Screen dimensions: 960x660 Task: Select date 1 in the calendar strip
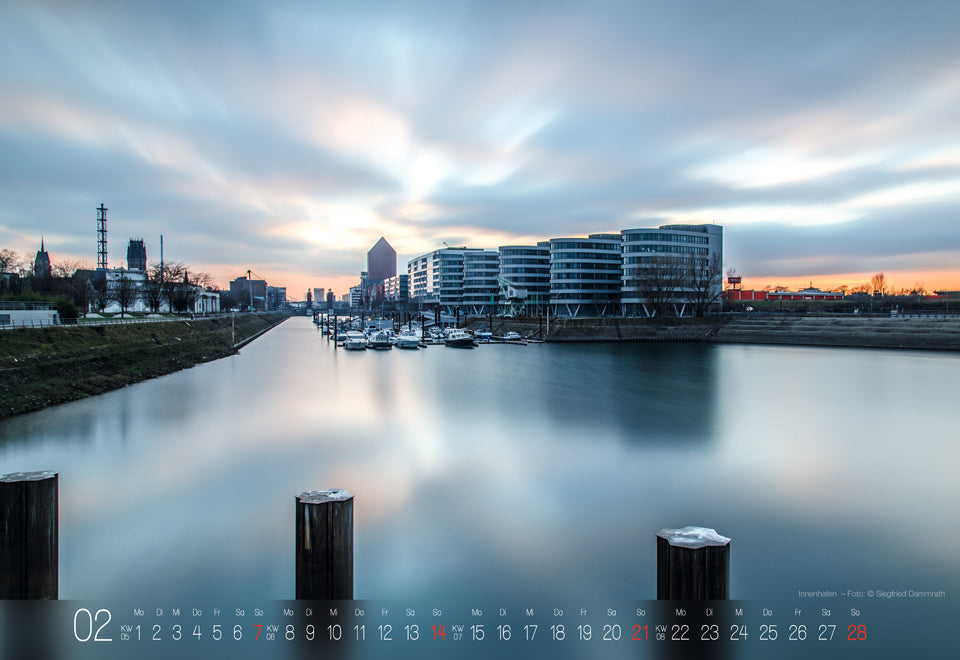[138, 632]
